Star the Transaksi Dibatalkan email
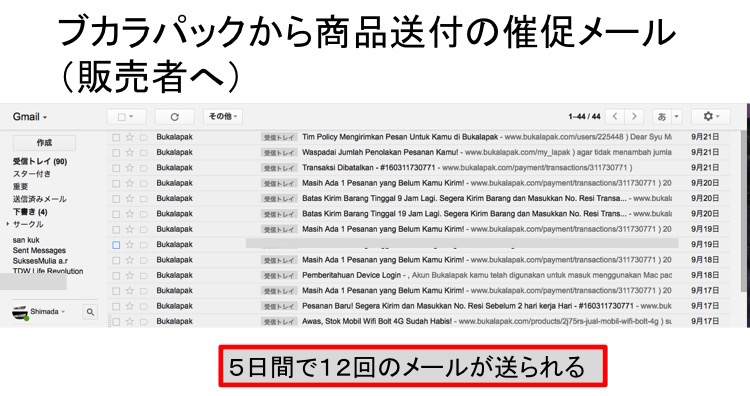This screenshot has width=750, height=396. 130,168
